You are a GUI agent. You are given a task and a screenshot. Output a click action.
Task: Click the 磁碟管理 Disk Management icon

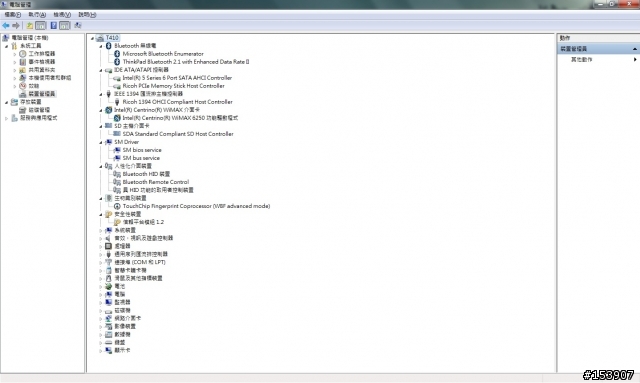point(23,110)
